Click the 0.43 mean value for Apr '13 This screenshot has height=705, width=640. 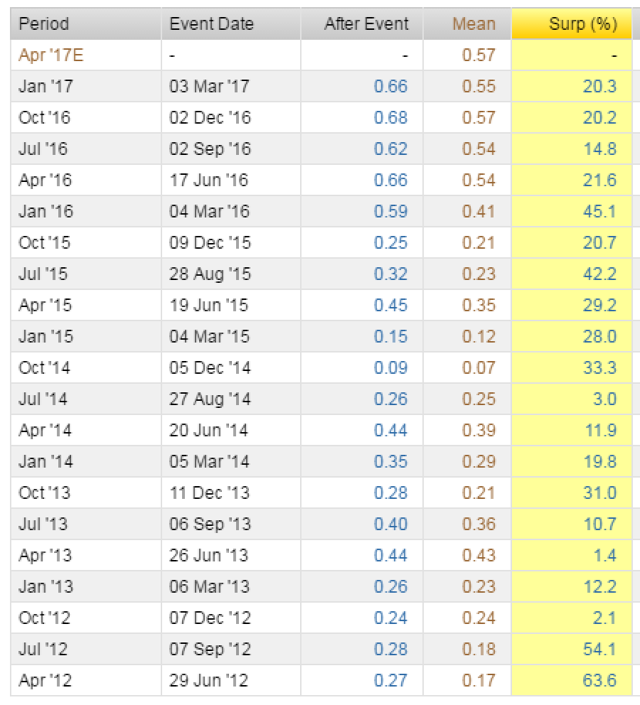(x=478, y=556)
